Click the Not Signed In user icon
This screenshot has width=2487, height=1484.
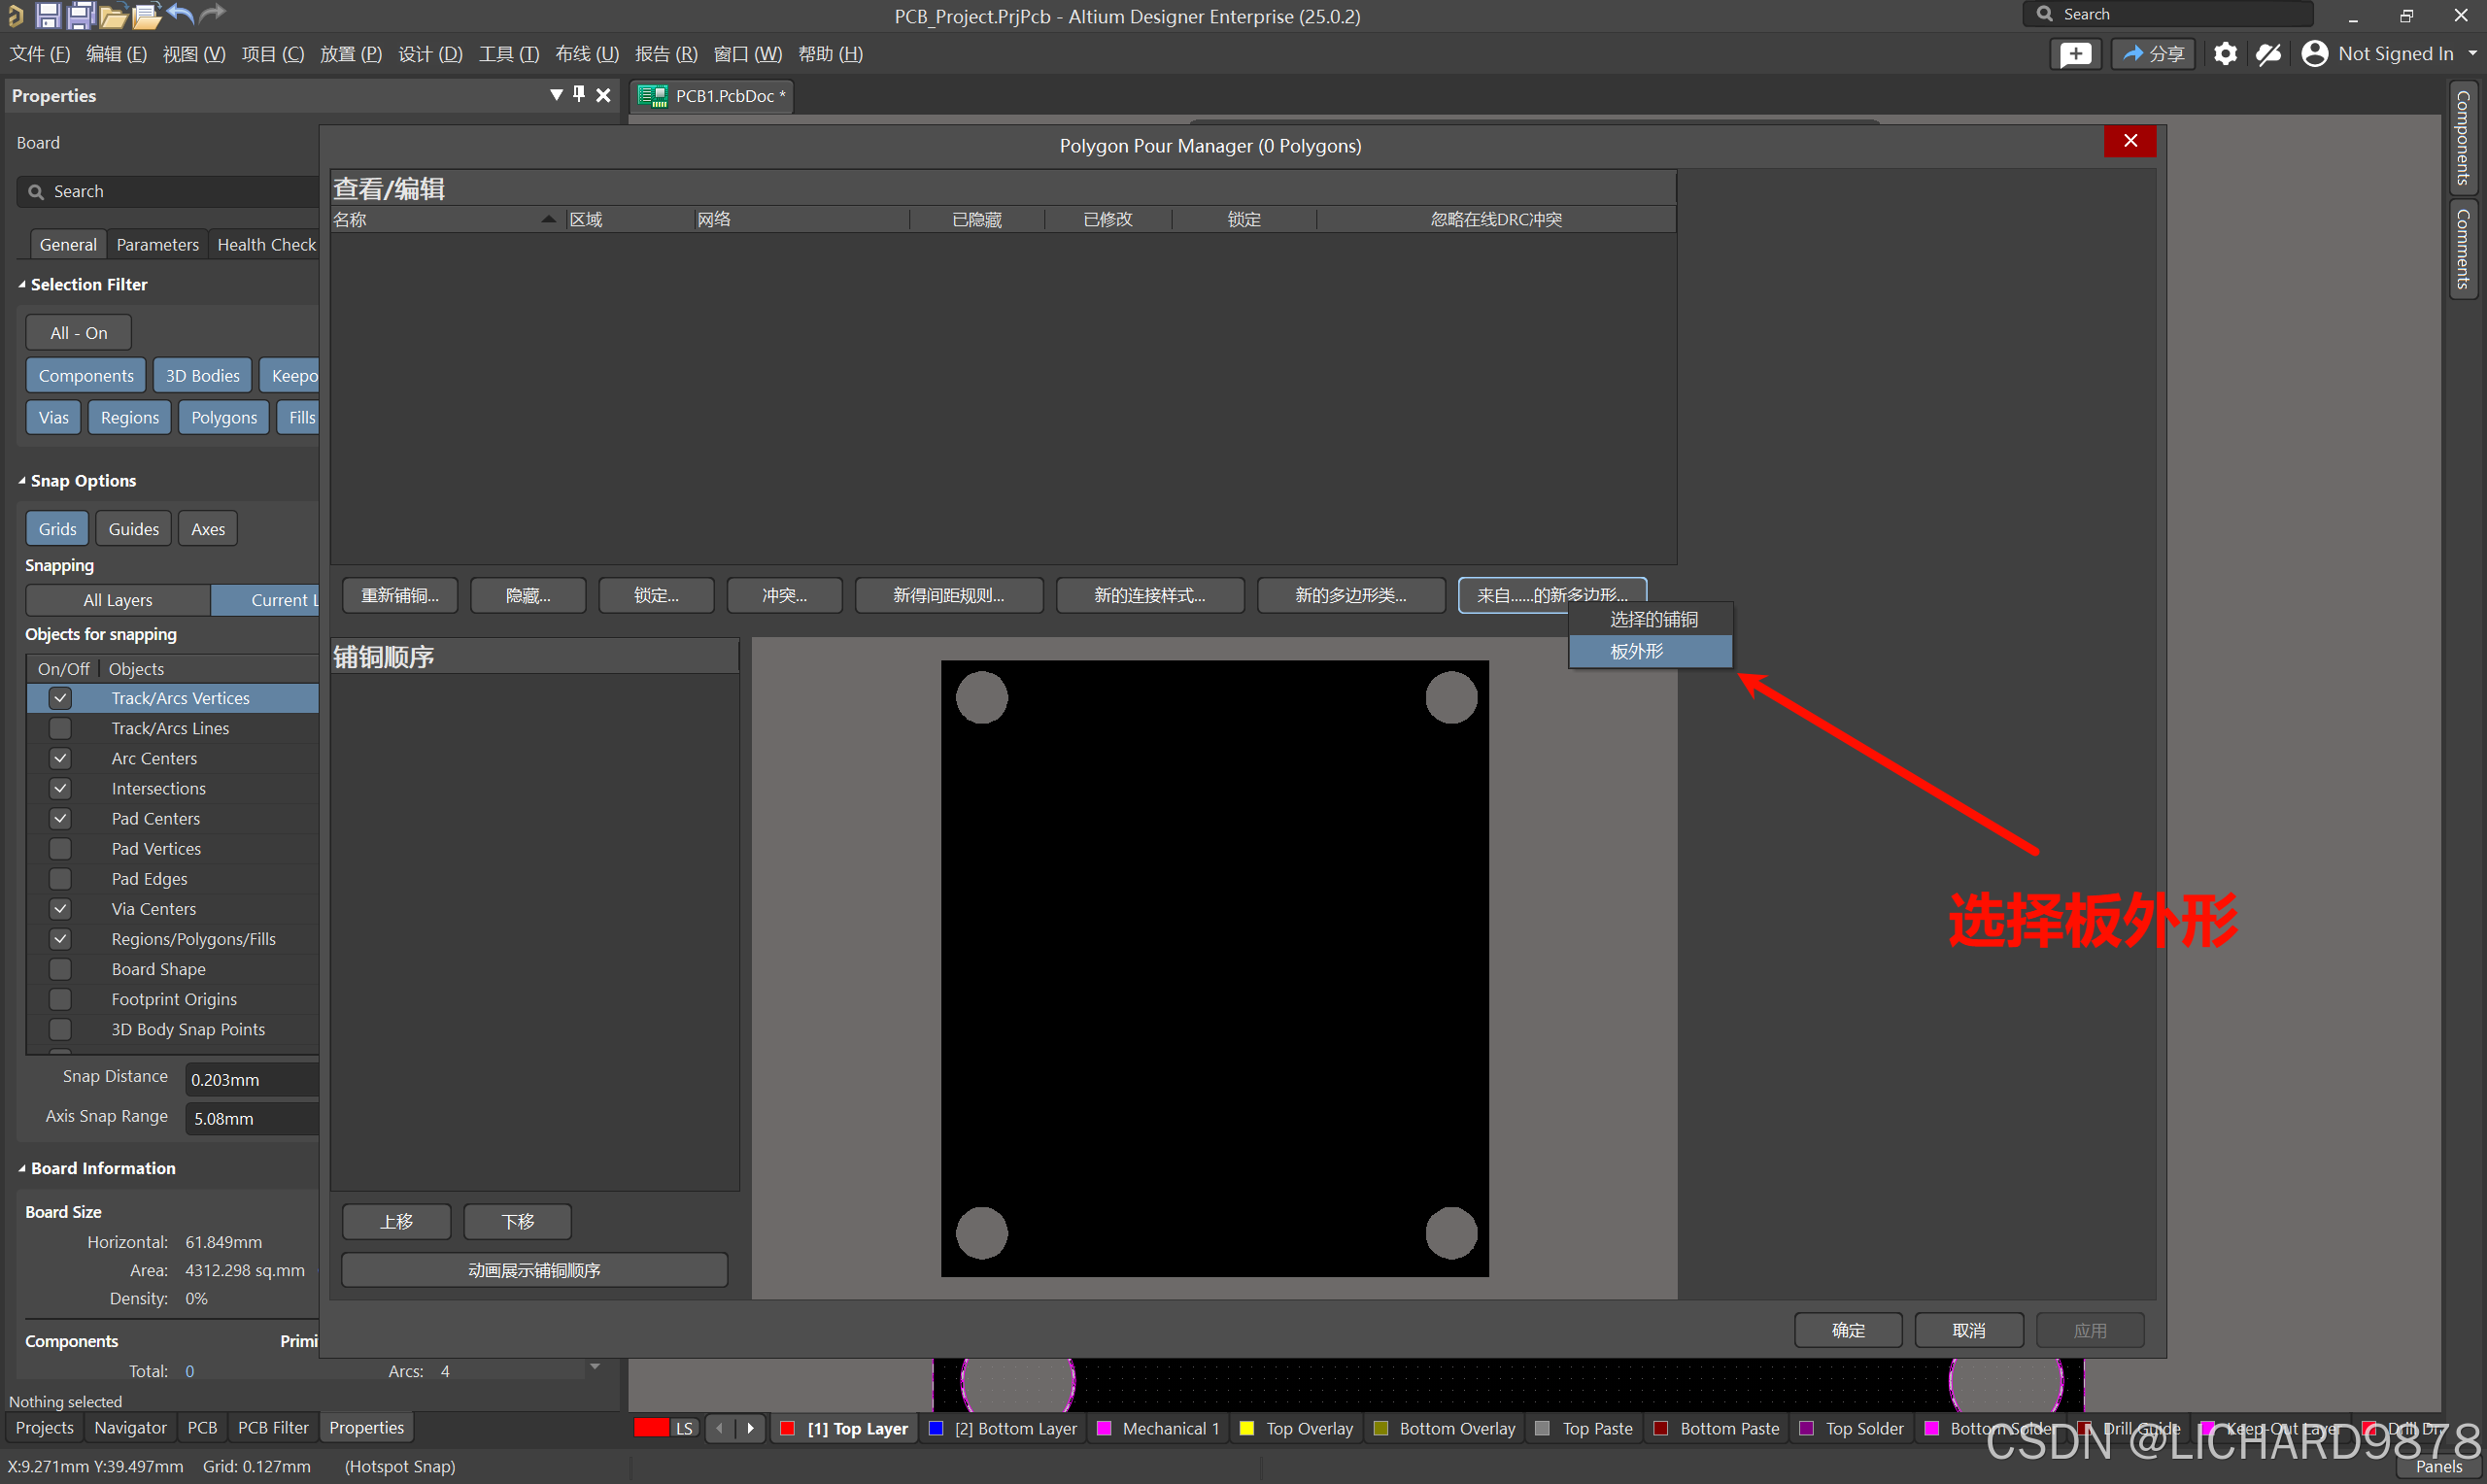(2314, 54)
